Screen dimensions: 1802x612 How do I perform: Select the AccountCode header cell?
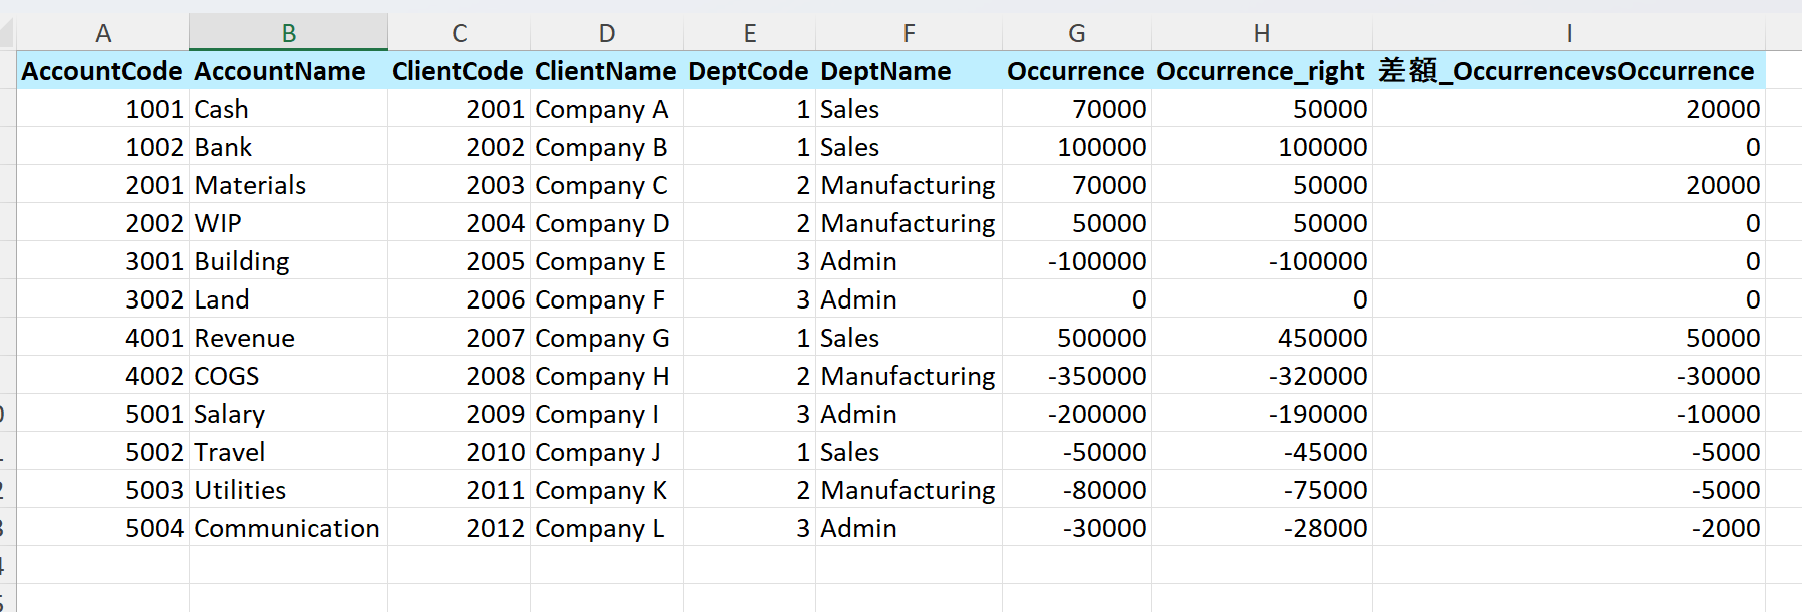point(102,71)
